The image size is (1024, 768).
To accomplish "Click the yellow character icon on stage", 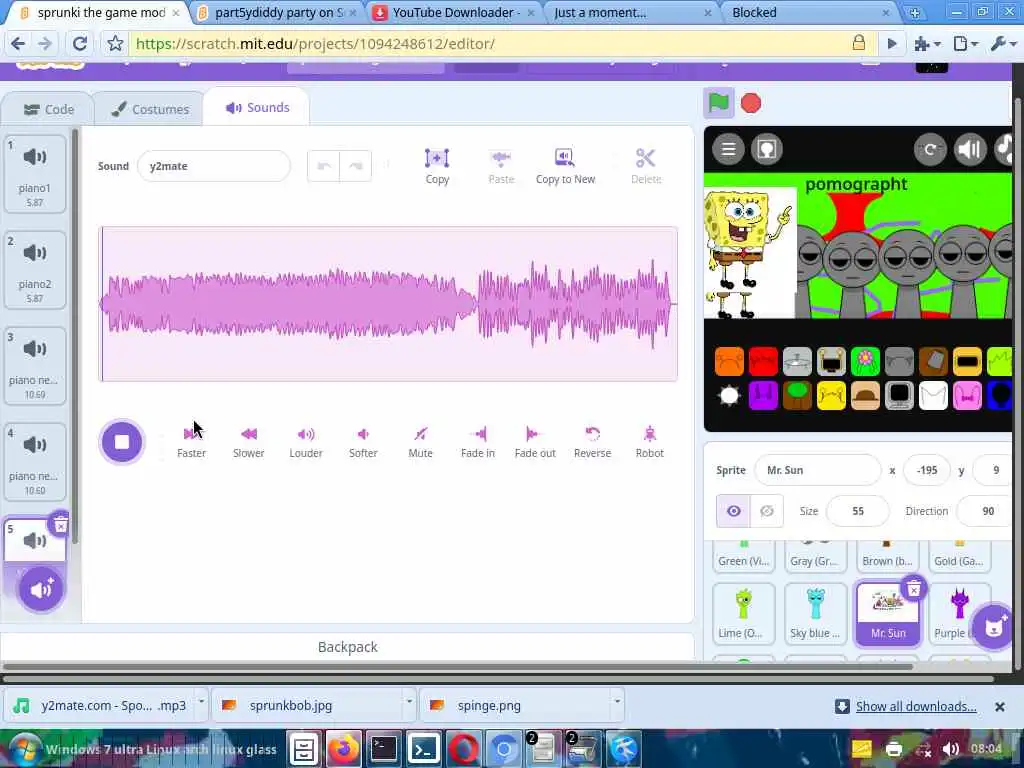I will (831, 396).
